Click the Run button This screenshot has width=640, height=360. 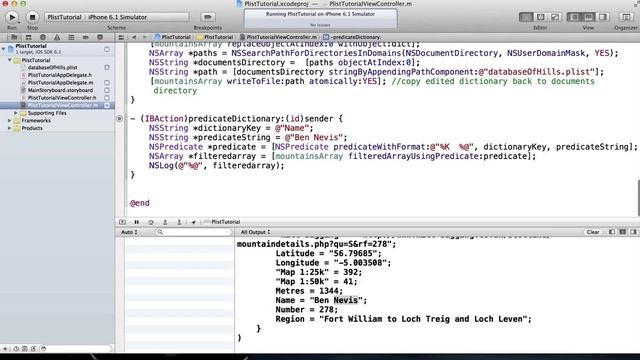(x=12, y=17)
